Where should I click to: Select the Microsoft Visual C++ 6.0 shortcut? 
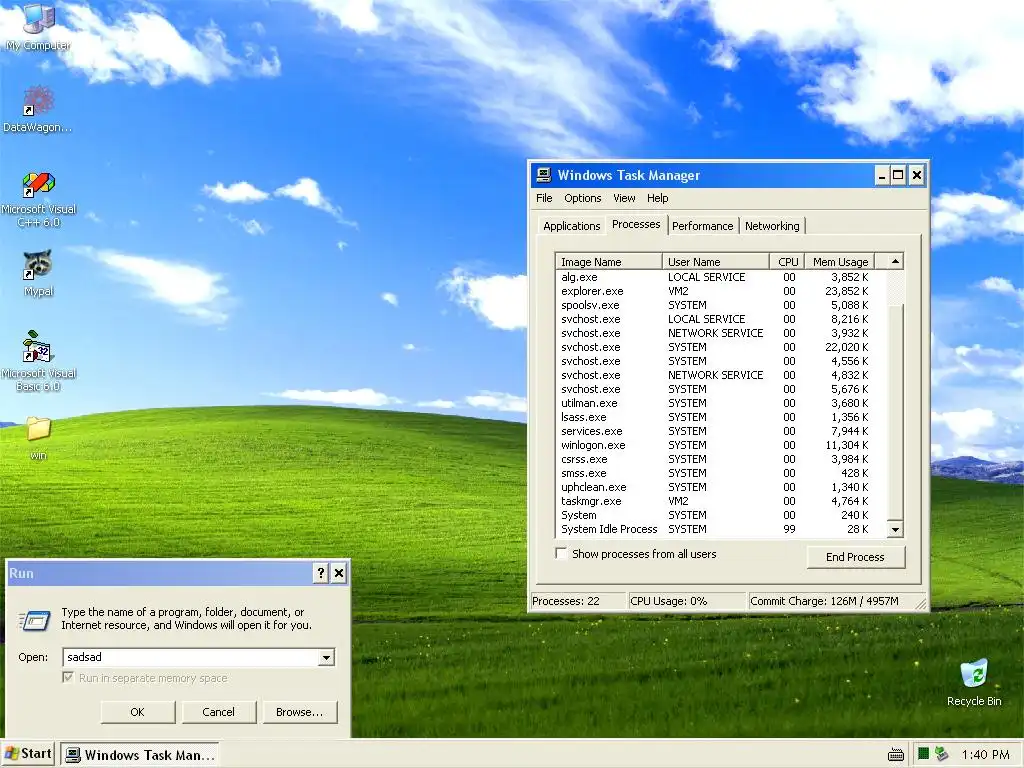pyautogui.click(x=39, y=199)
